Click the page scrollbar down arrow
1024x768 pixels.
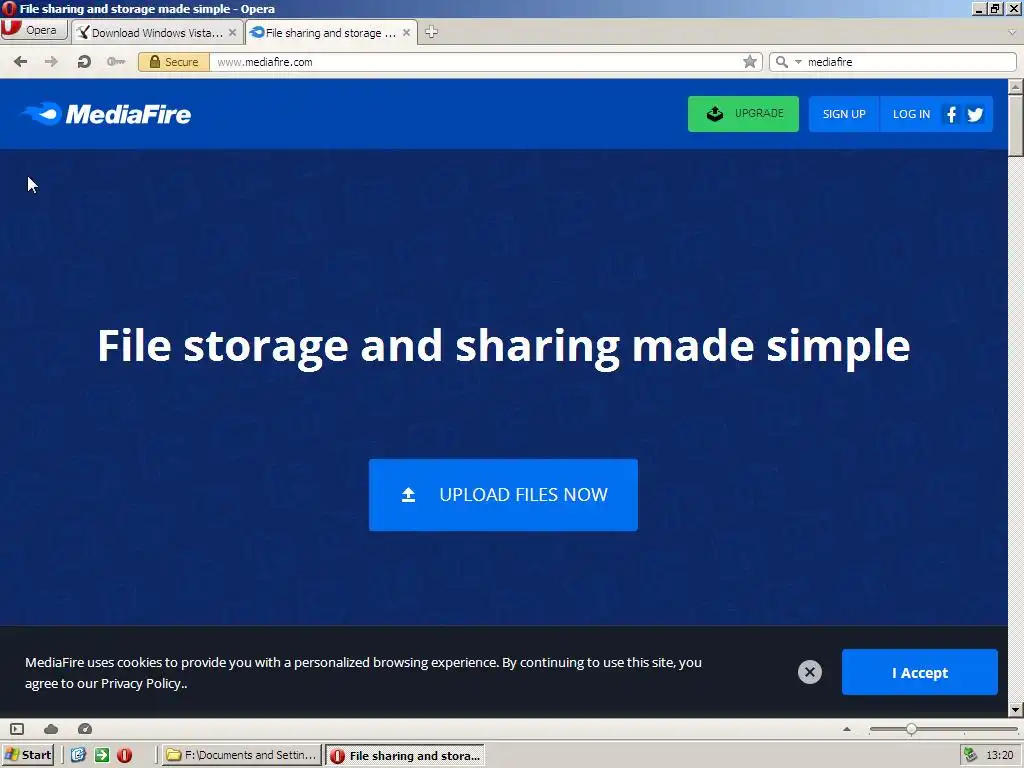tap(1016, 709)
